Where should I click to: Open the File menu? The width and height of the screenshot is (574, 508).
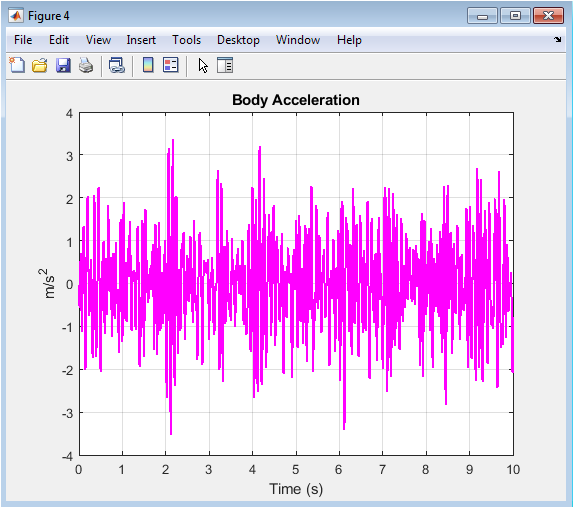pos(23,40)
